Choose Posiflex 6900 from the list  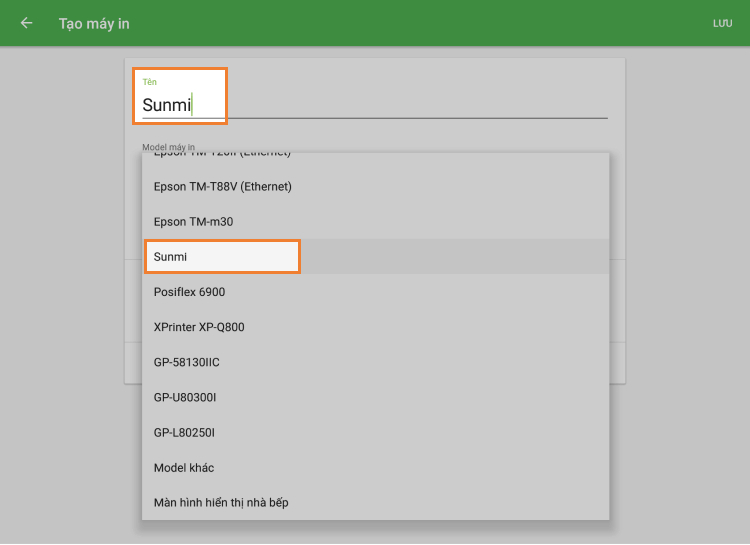click(189, 292)
